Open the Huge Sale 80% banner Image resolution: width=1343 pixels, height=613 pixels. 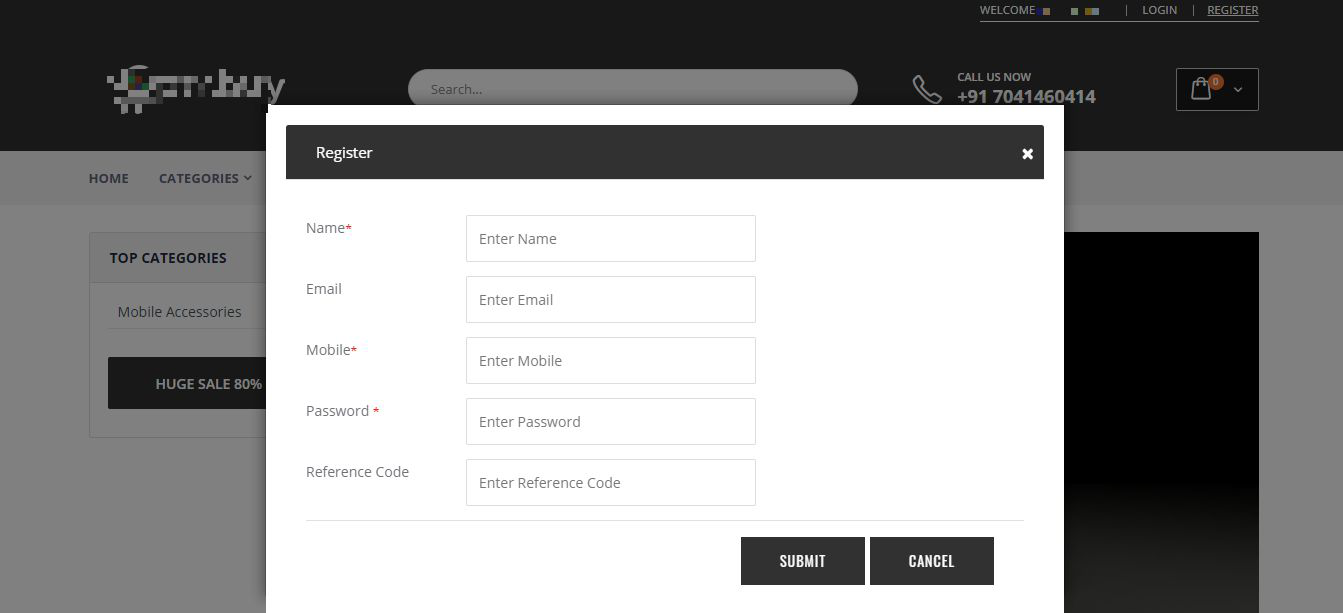tap(187, 384)
